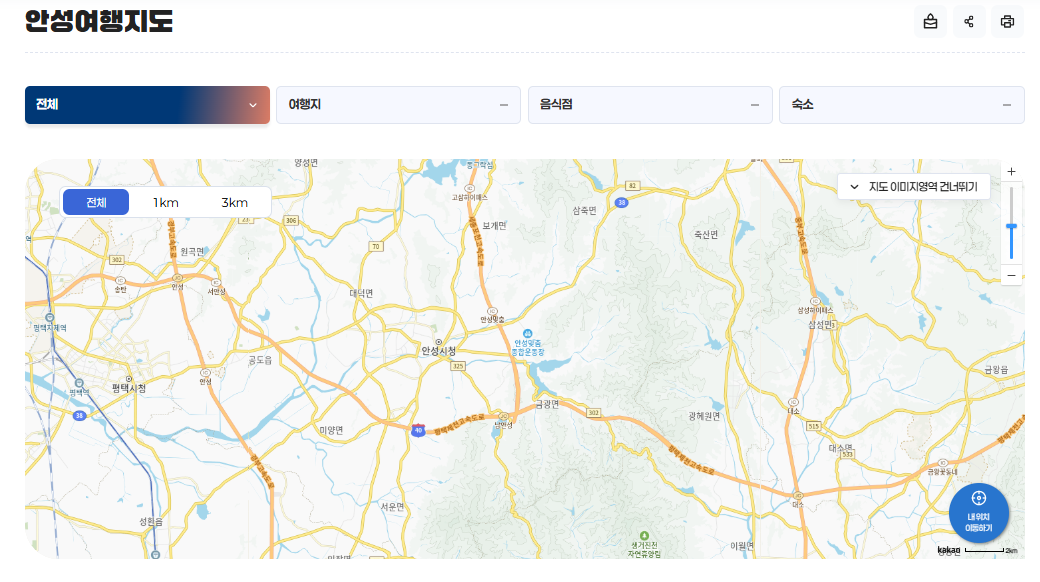
Task: Click the 지도 이미지영역 건너뛰기 link
Action: pos(914,186)
